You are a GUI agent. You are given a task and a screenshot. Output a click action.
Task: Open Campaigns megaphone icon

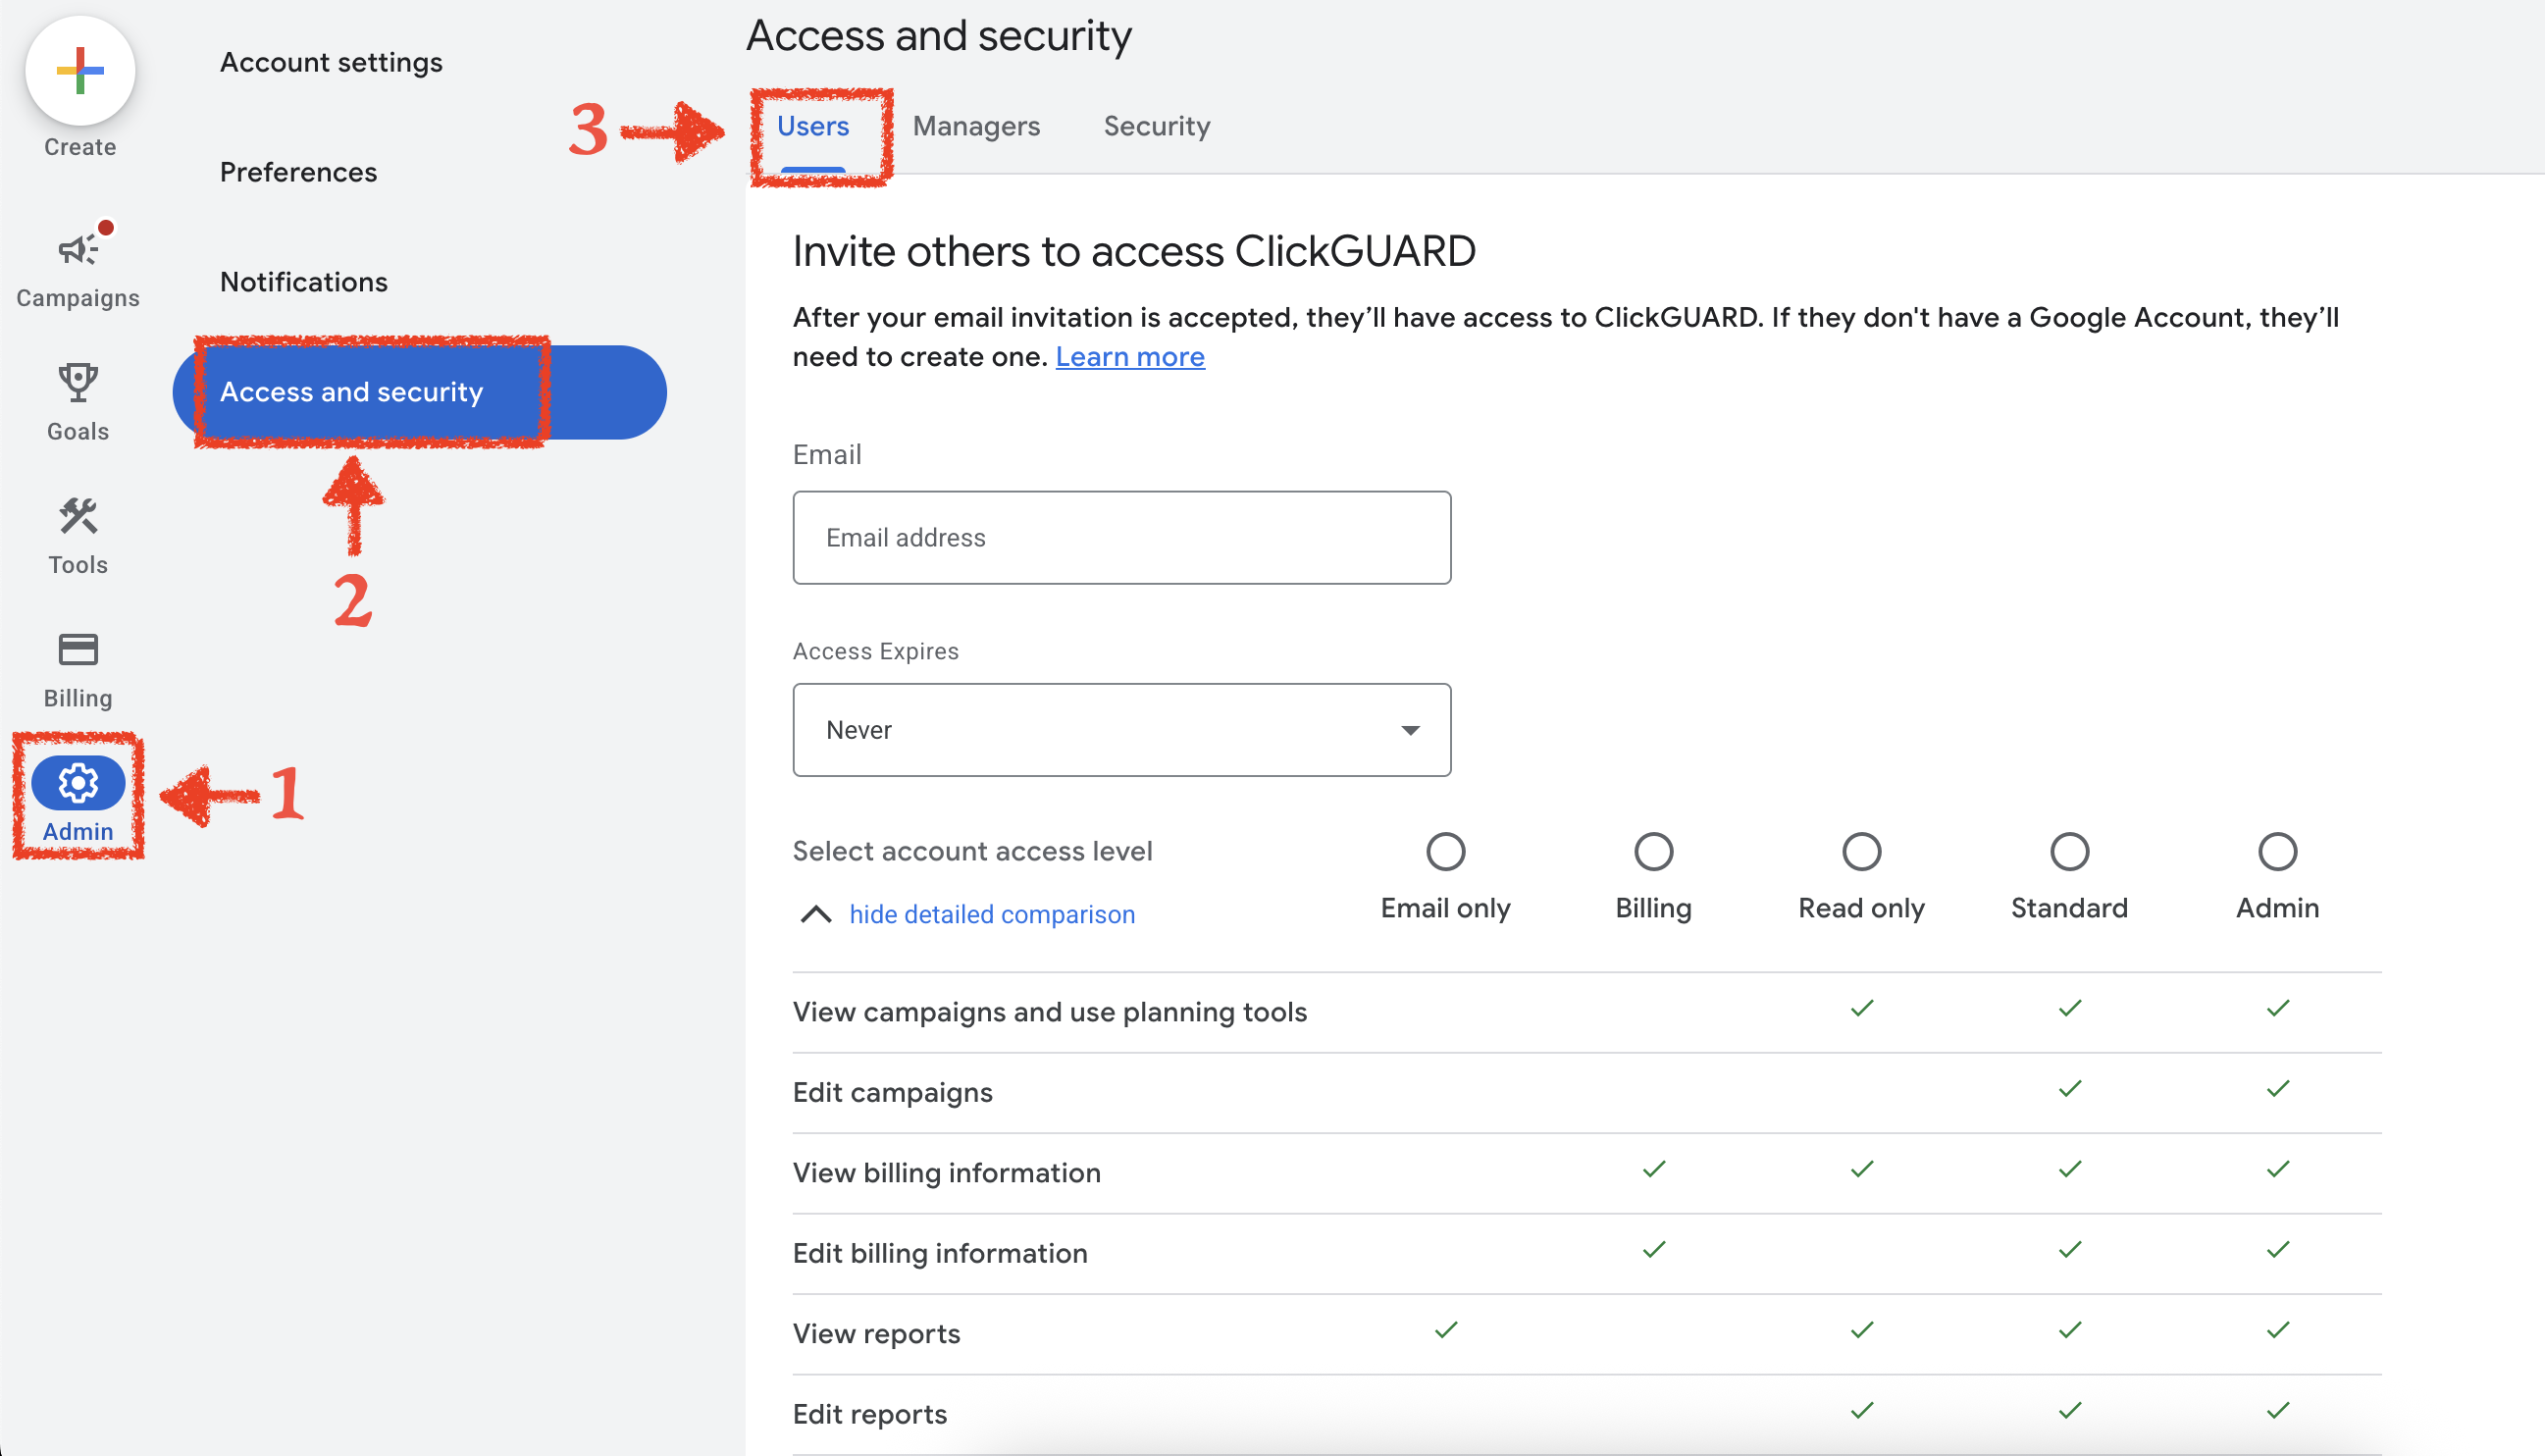click(78, 250)
